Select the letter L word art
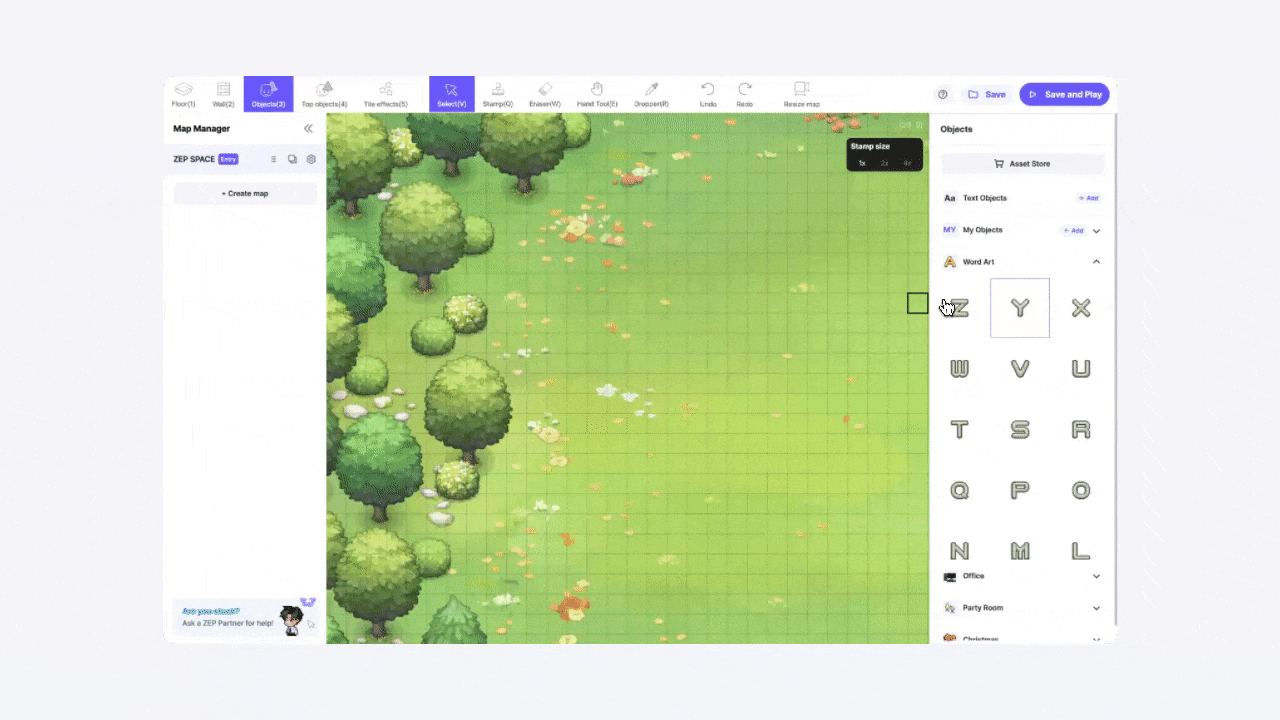This screenshot has width=1280, height=720. click(1081, 550)
